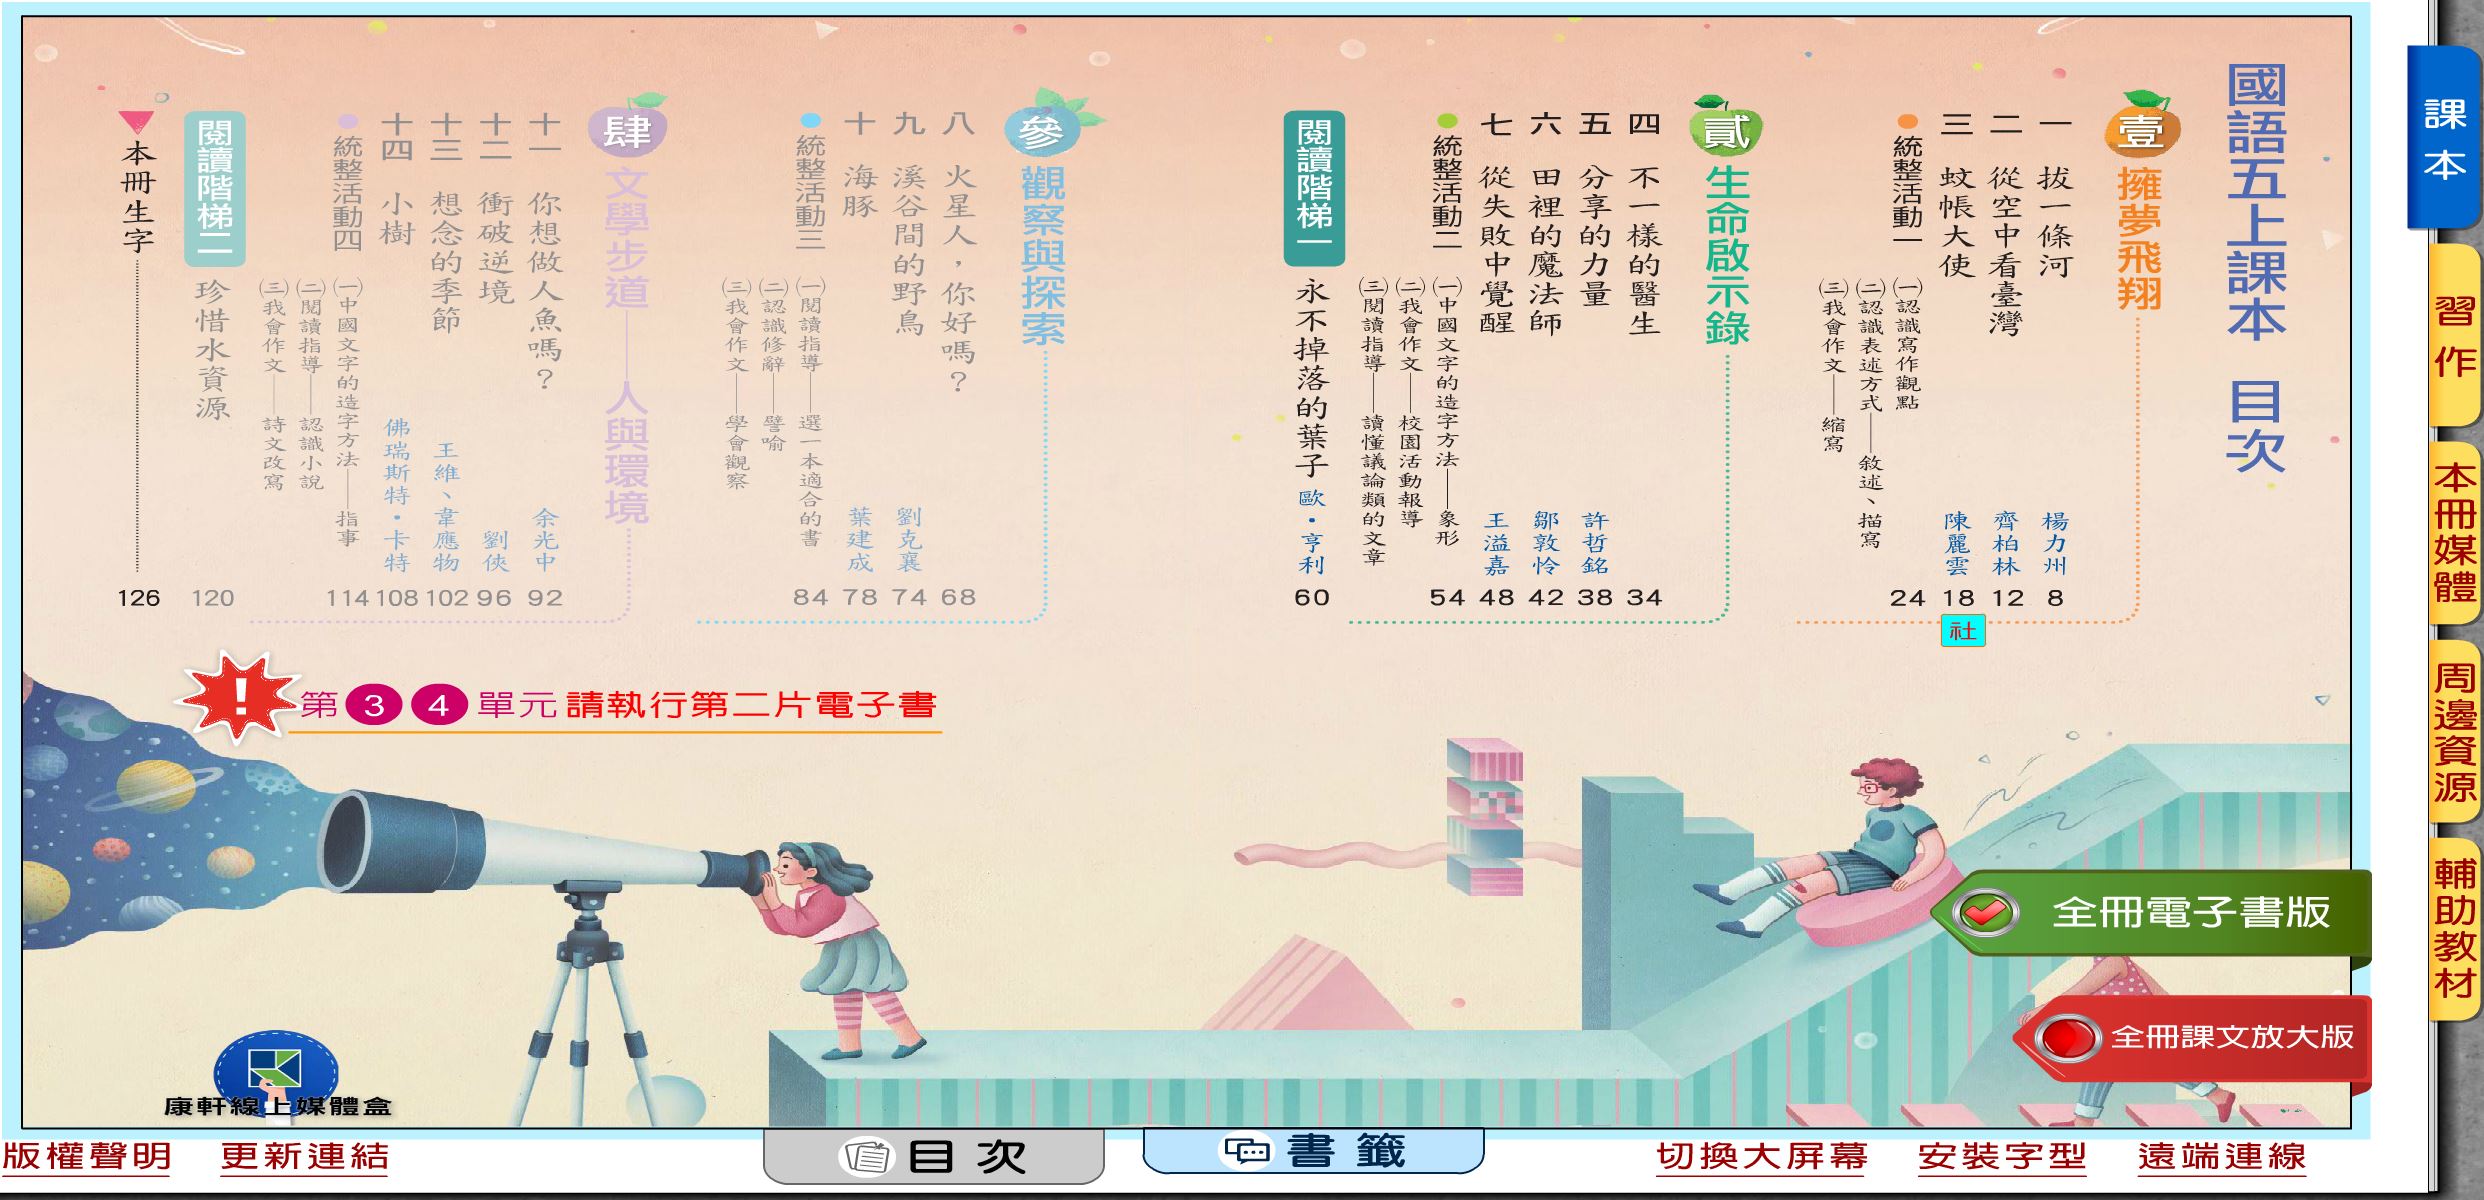Click the green checkmark on 全冊電子書版

(1986, 911)
